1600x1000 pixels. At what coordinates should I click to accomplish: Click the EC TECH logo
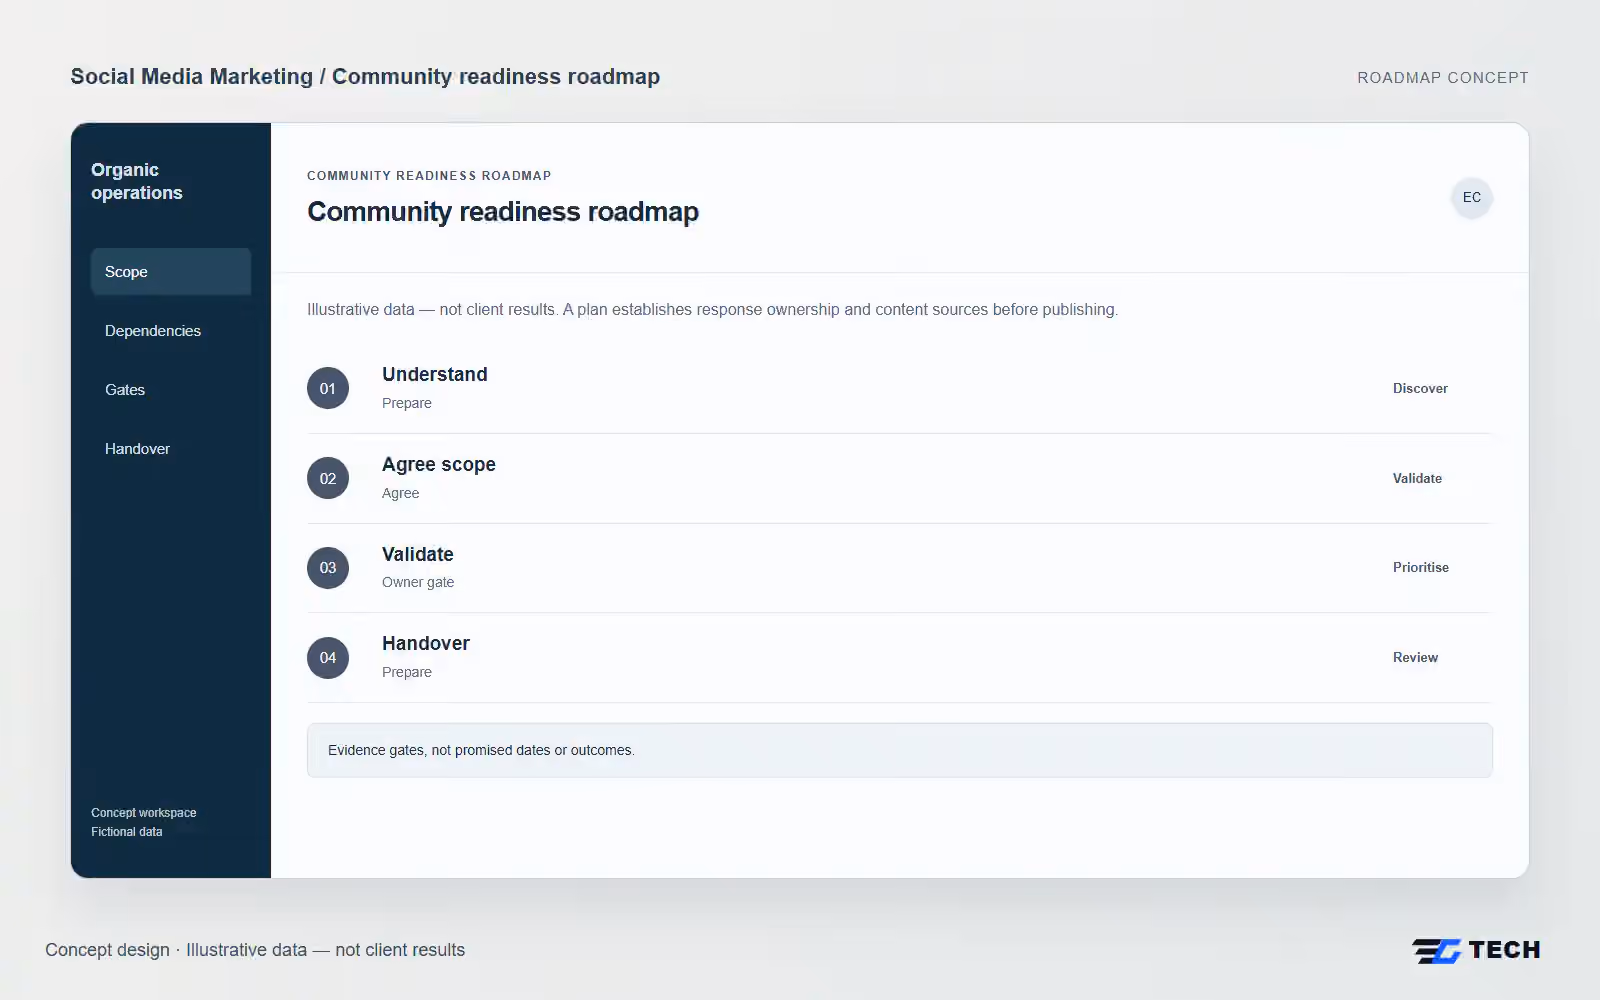(x=1476, y=950)
